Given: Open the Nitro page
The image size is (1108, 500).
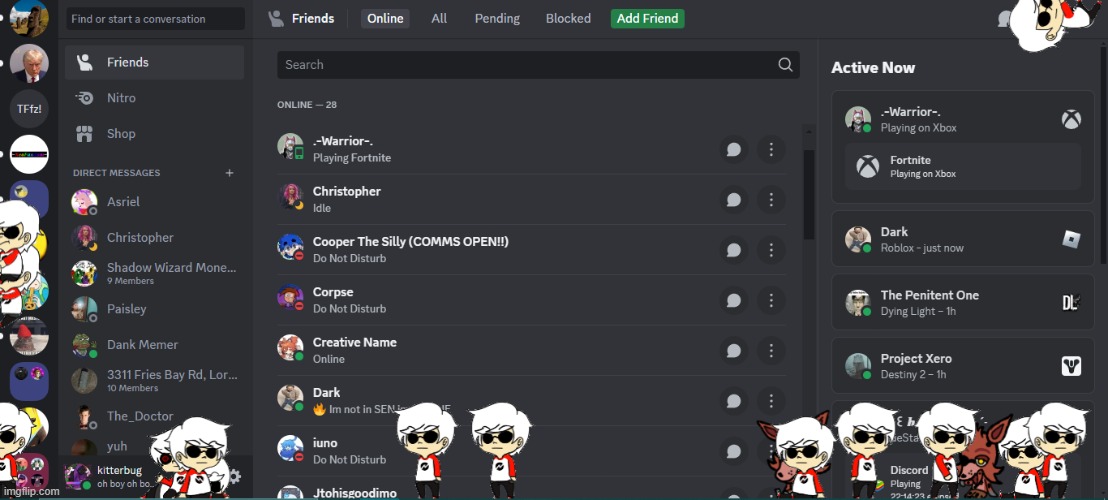Looking at the screenshot, I should click(154, 98).
